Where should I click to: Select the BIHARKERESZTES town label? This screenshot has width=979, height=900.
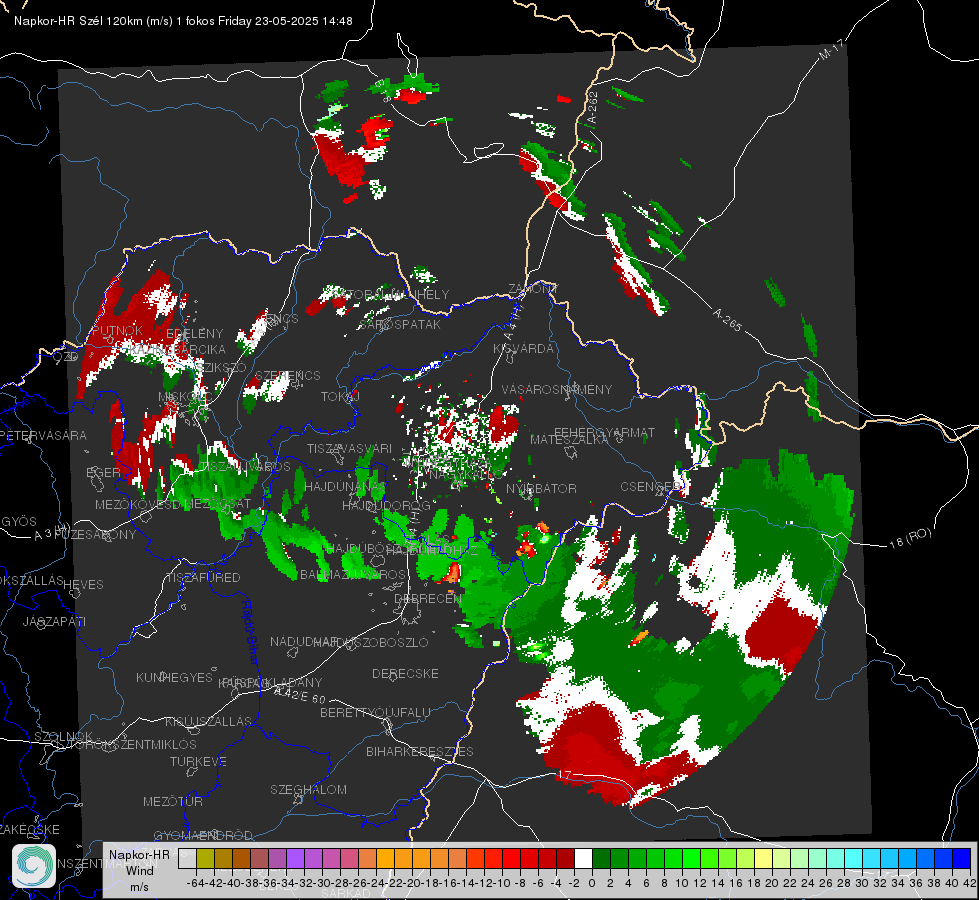tap(420, 751)
